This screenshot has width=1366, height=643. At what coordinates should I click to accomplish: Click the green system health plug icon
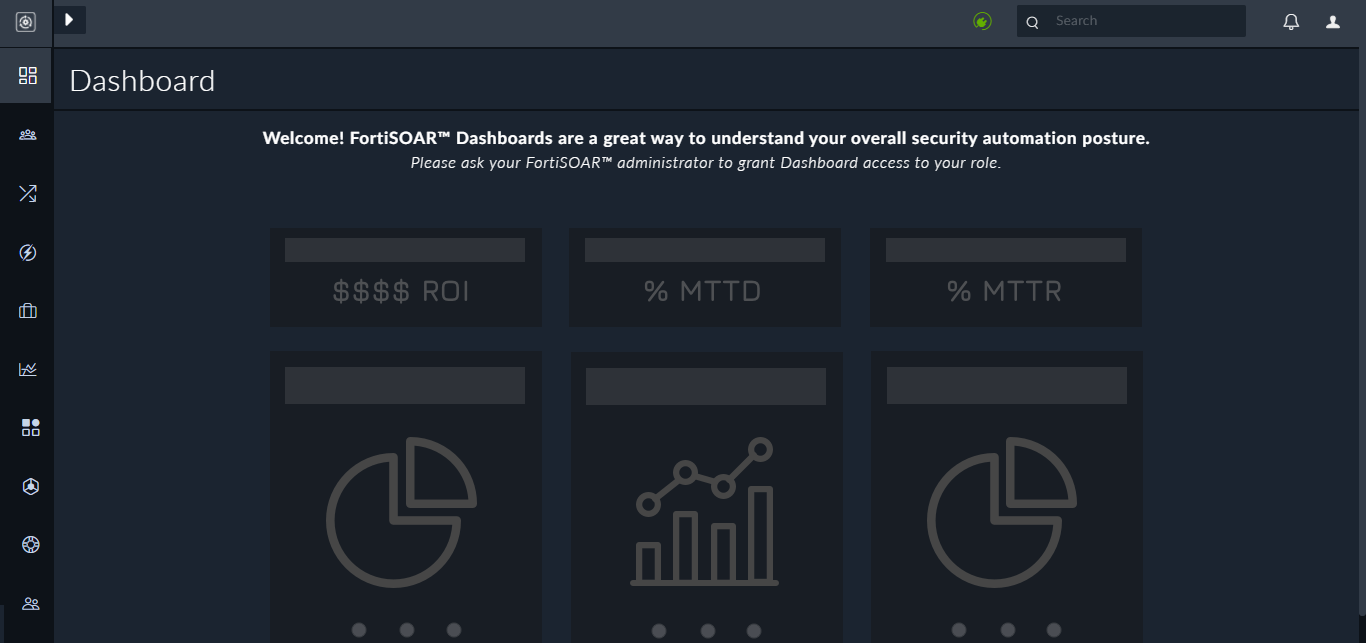[981, 20]
